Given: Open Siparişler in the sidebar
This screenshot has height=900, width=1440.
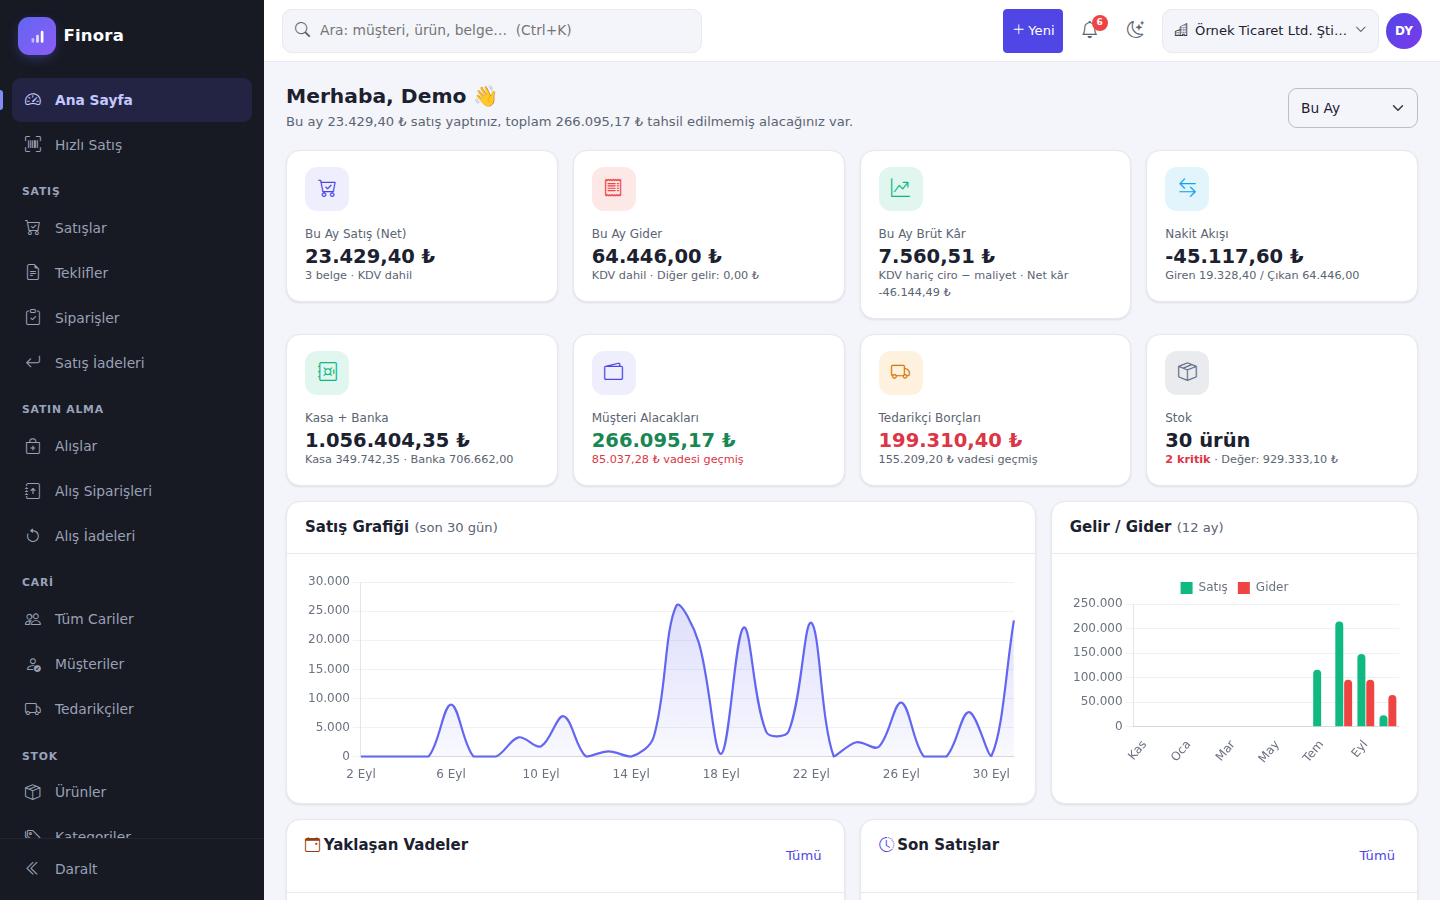Looking at the screenshot, I should click(132, 318).
